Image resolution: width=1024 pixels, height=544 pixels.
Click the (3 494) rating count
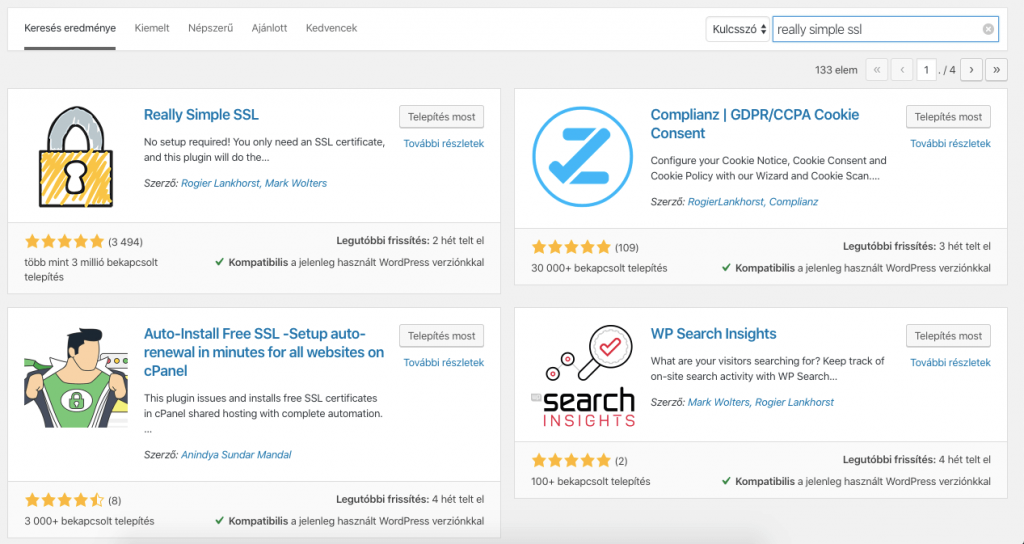pyautogui.click(x=125, y=242)
